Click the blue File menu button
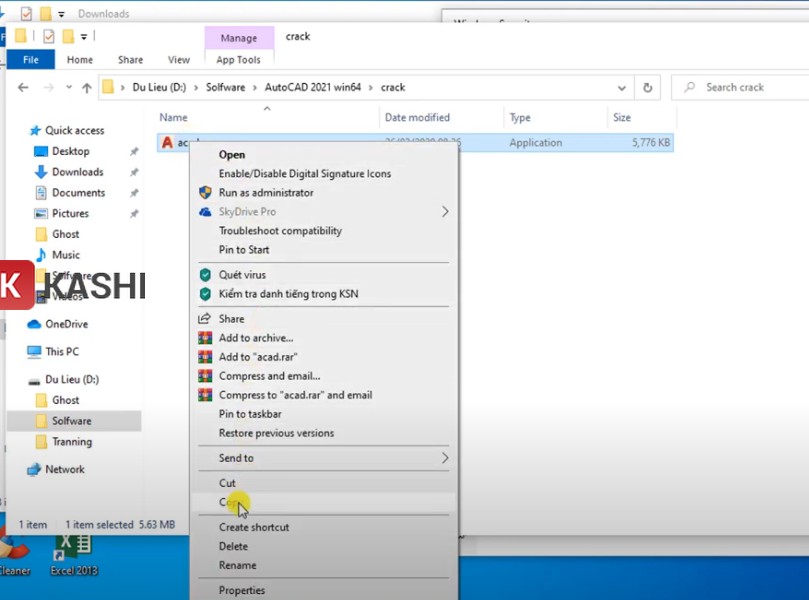809x600 pixels. [30, 60]
